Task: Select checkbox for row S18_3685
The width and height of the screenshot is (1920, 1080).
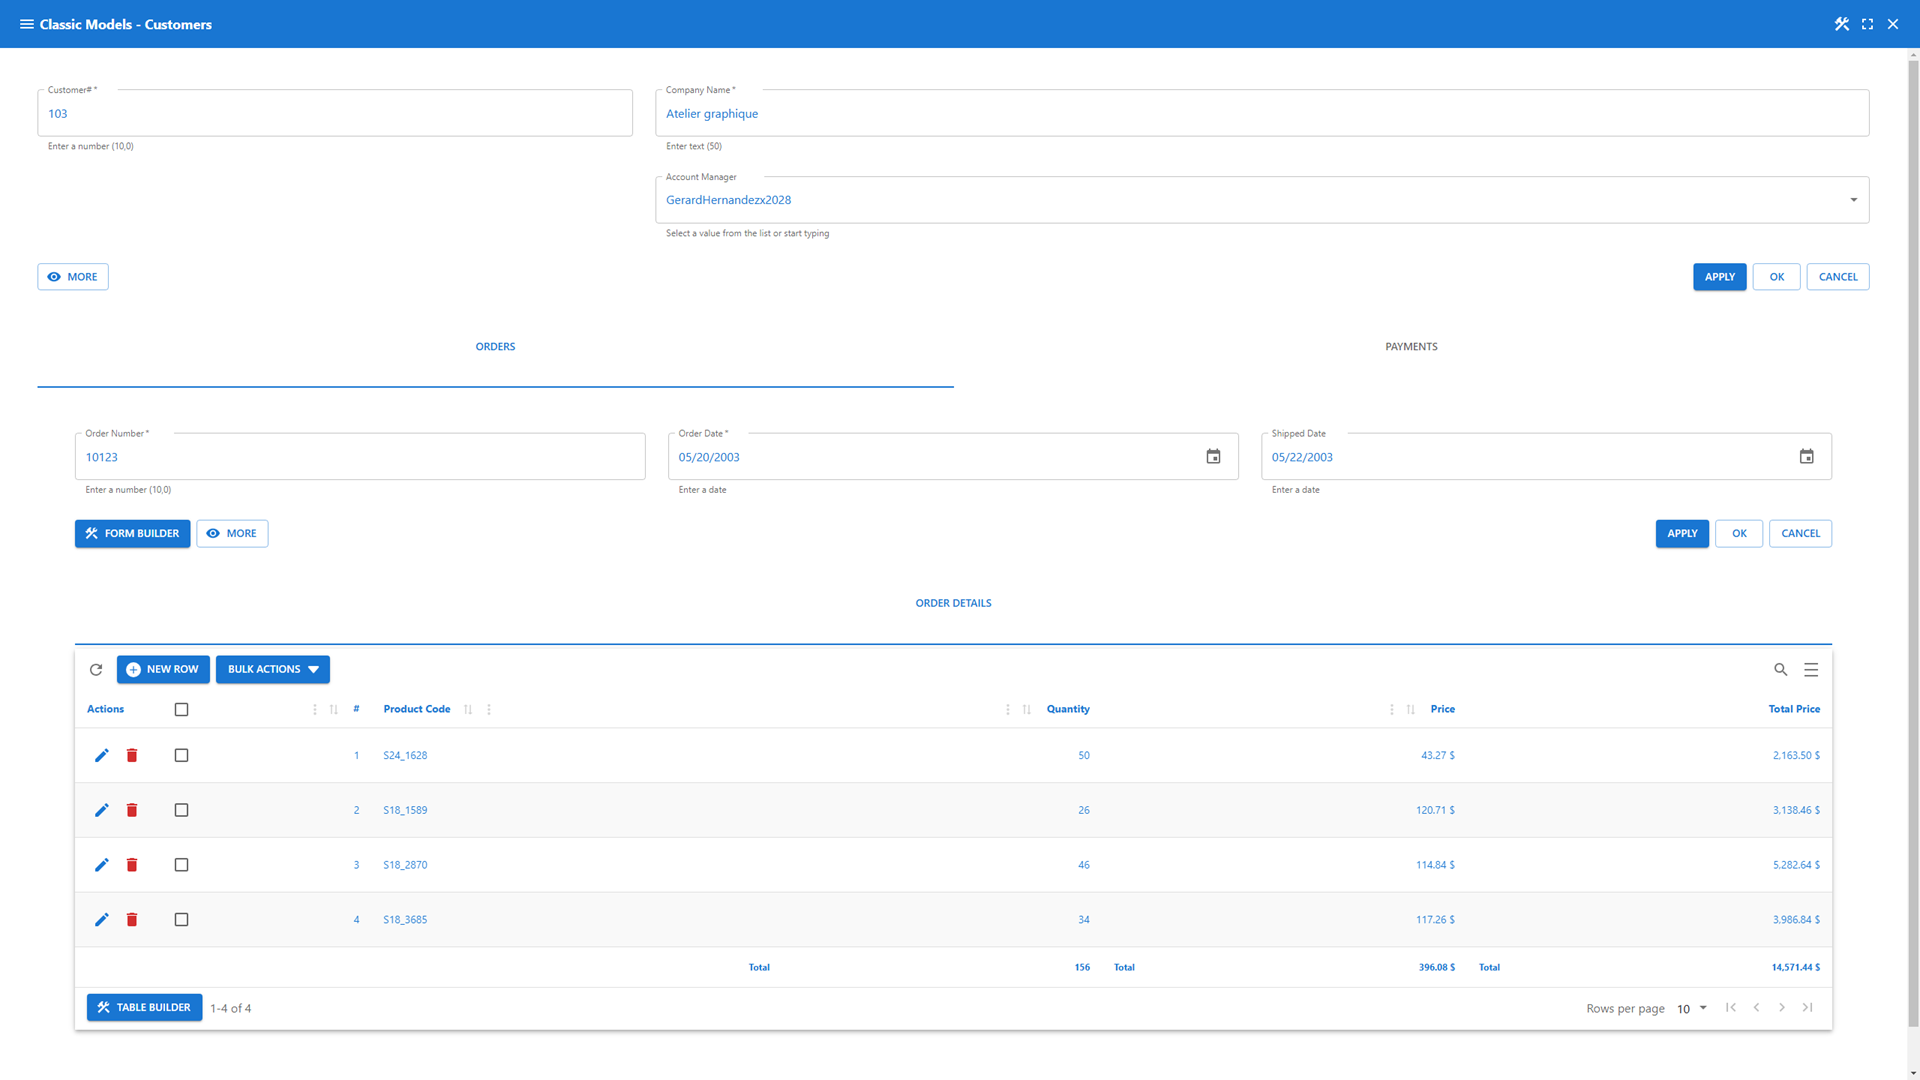Action: 181,920
